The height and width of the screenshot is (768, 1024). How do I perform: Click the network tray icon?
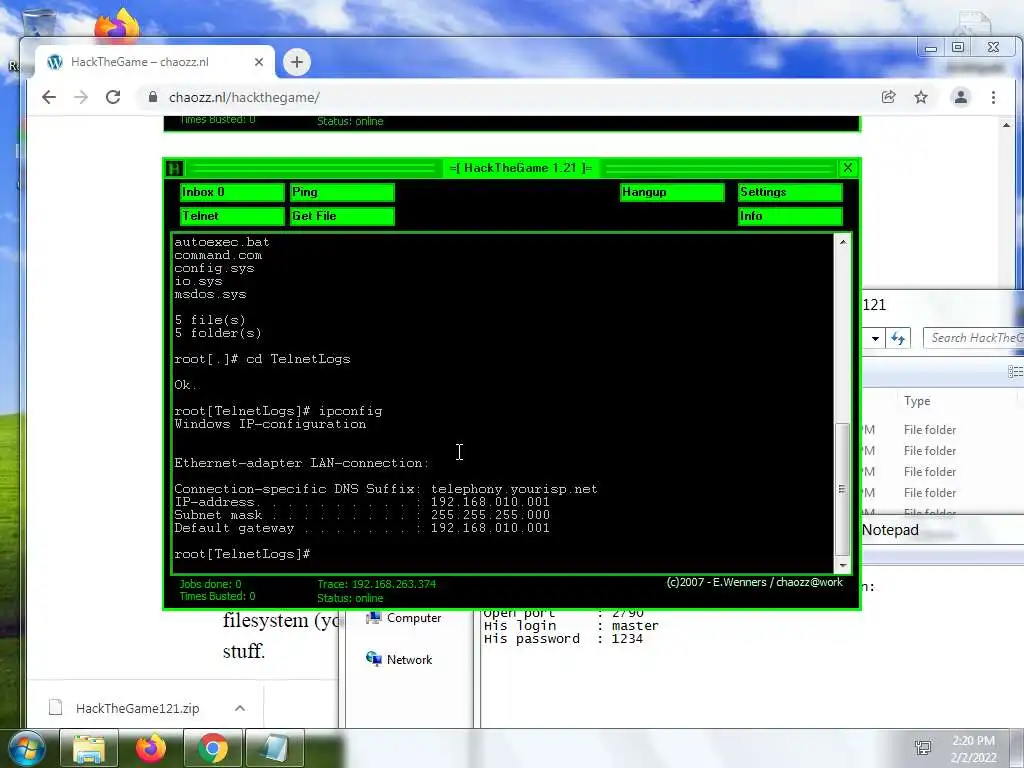click(923, 748)
